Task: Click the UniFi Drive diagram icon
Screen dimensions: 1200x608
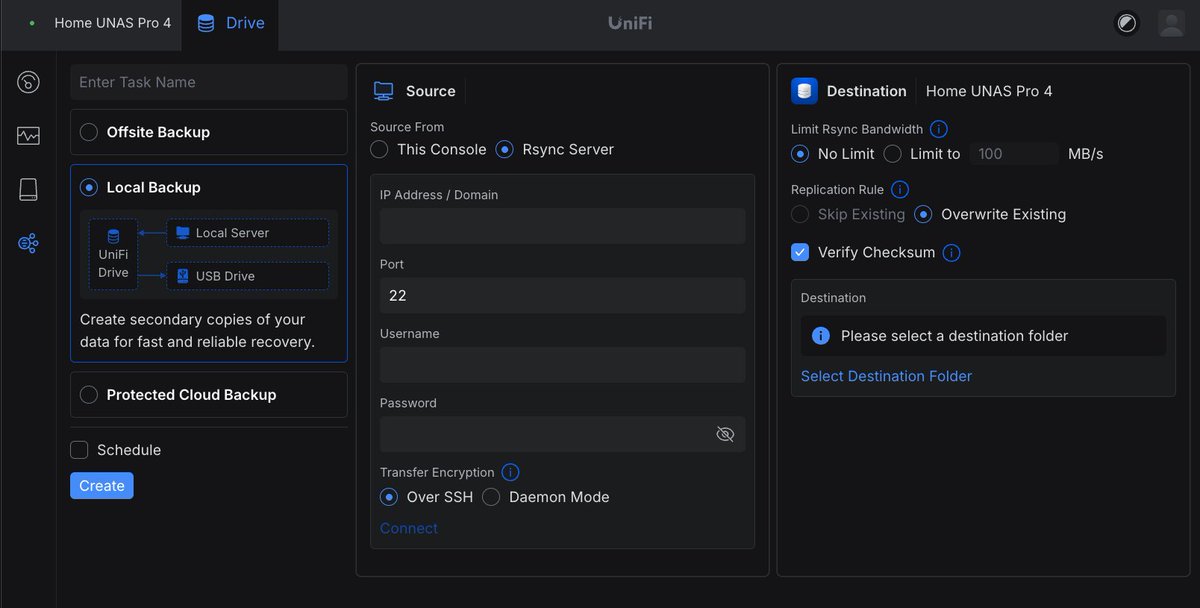Action: click(113, 255)
